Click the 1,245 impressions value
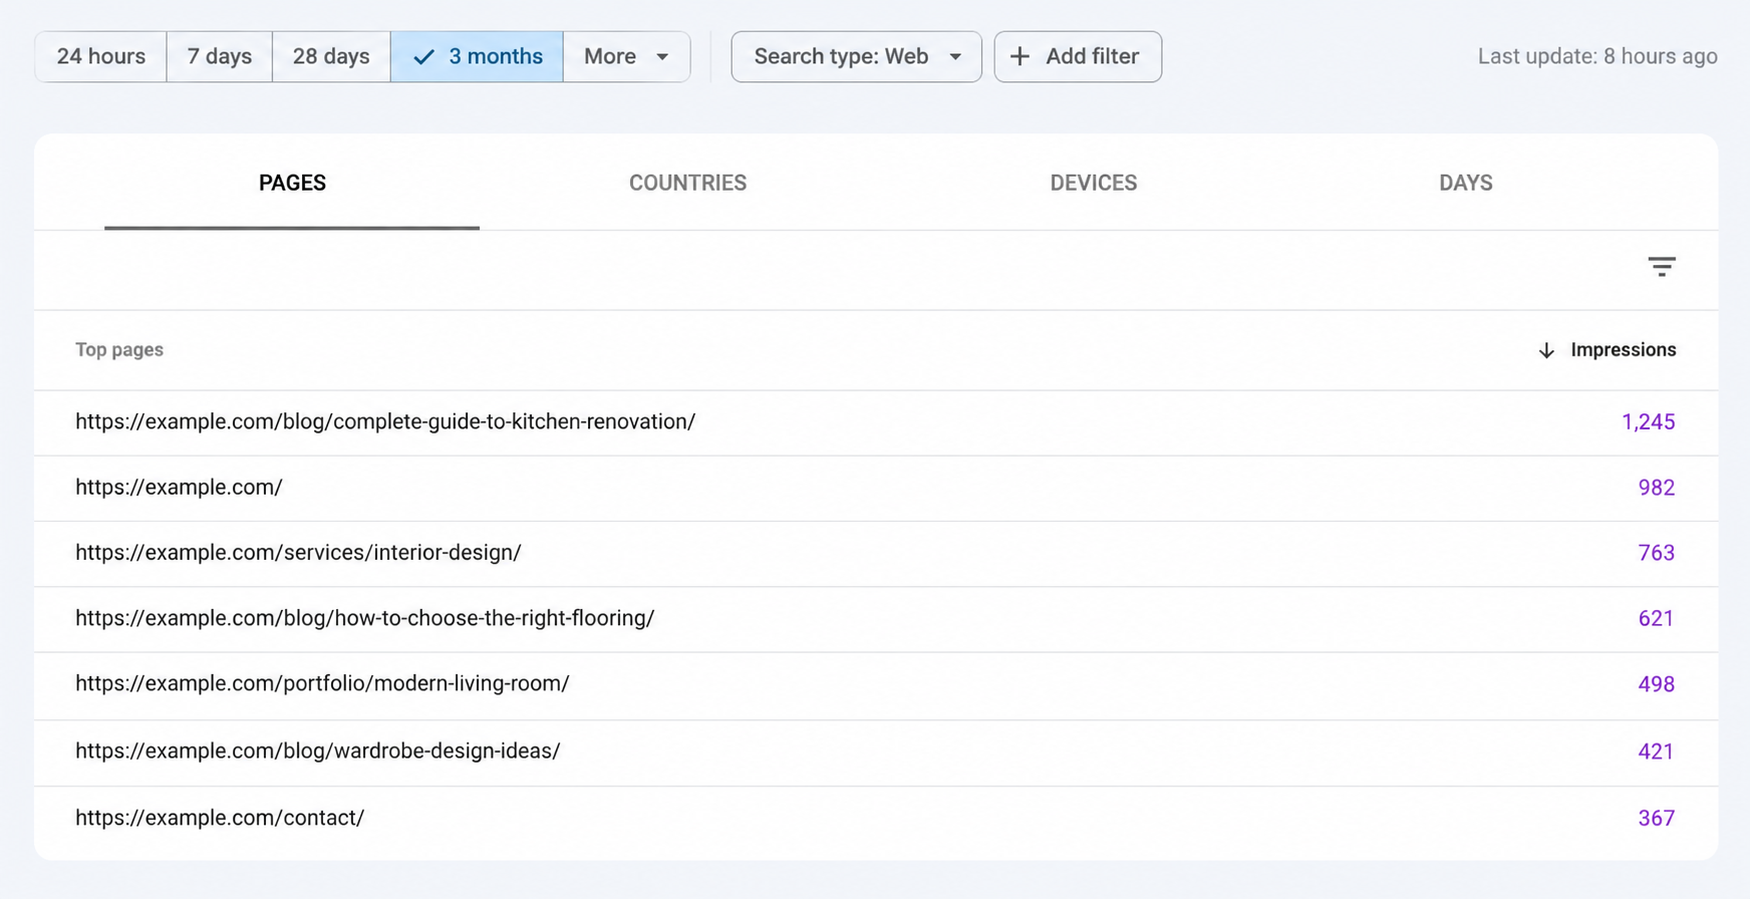Image resolution: width=1750 pixels, height=899 pixels. click(1648, 422)
